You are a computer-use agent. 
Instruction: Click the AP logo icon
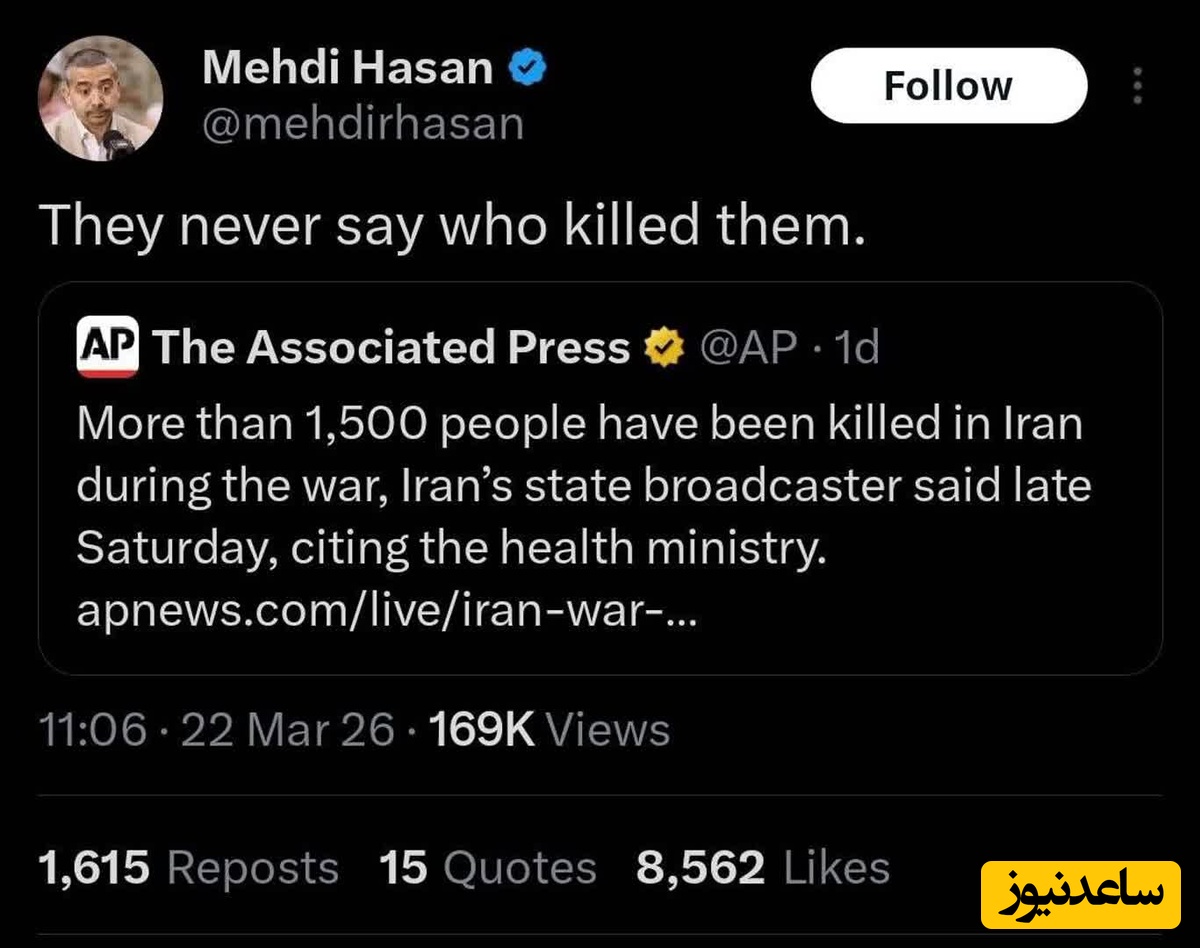click(108, 350)
